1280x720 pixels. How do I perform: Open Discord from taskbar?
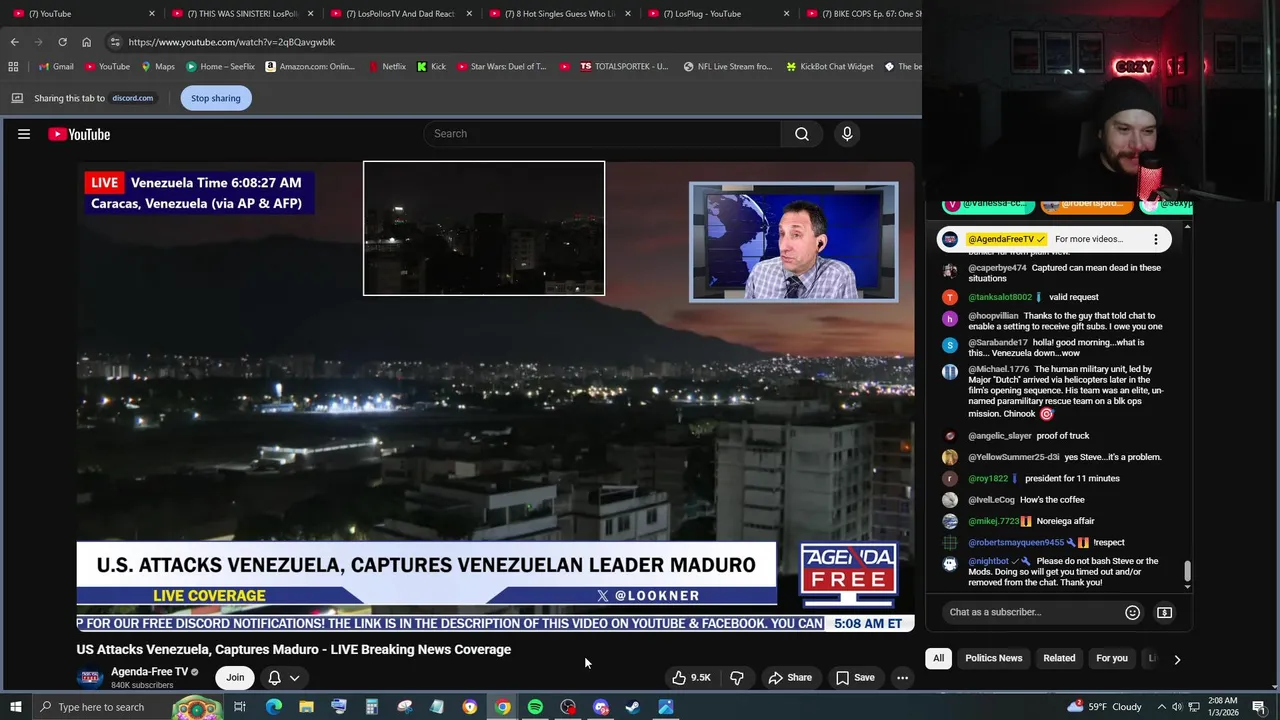point(601,707)
